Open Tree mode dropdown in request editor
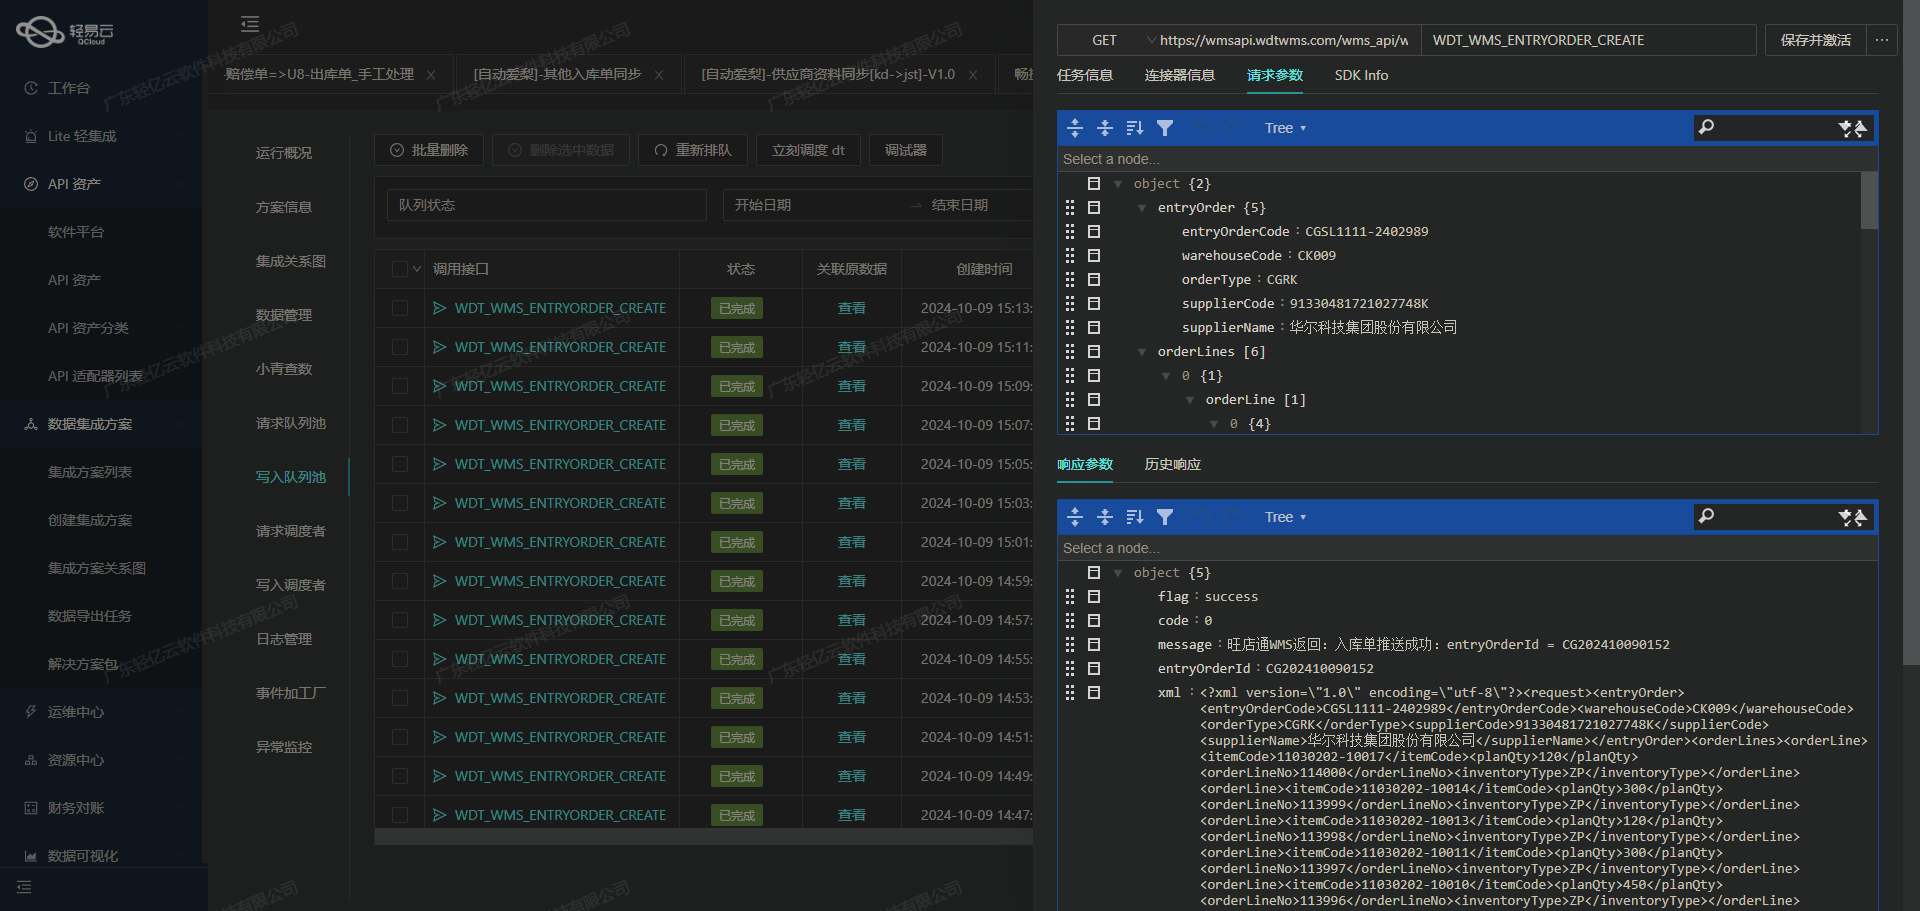 (x=1285, y=128)
